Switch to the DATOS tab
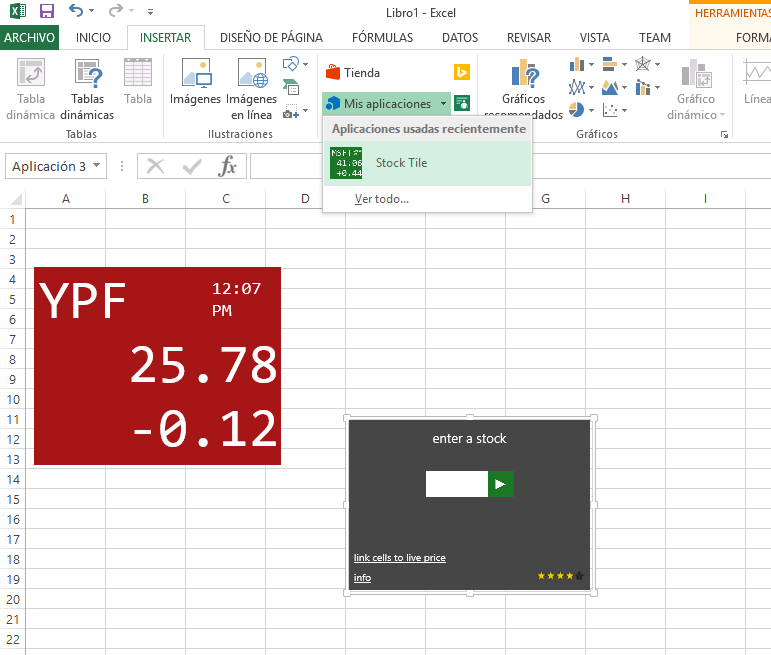This screenshot has height=655, width=771. click(460, 37)
